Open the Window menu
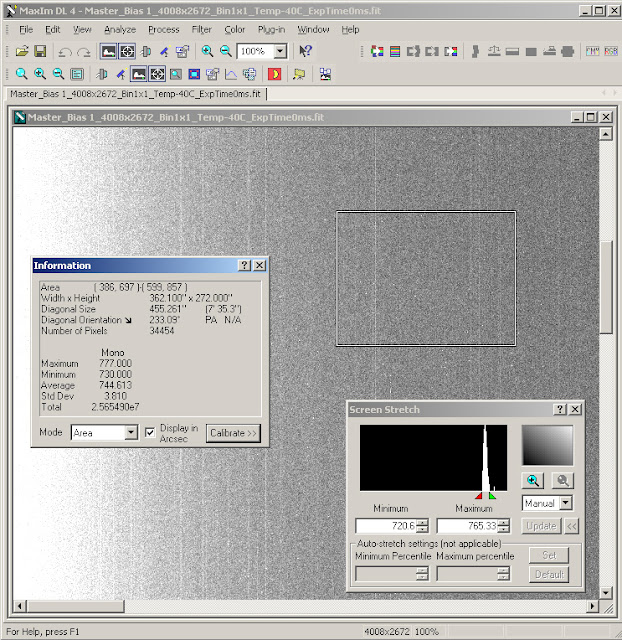This screenshot has height=640, width=622. 313,29
